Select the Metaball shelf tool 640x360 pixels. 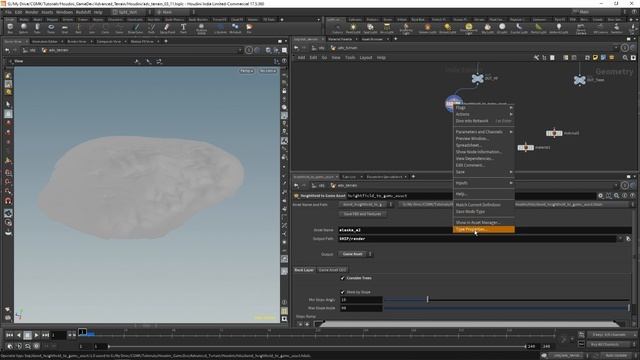click(x=235, y=28)
